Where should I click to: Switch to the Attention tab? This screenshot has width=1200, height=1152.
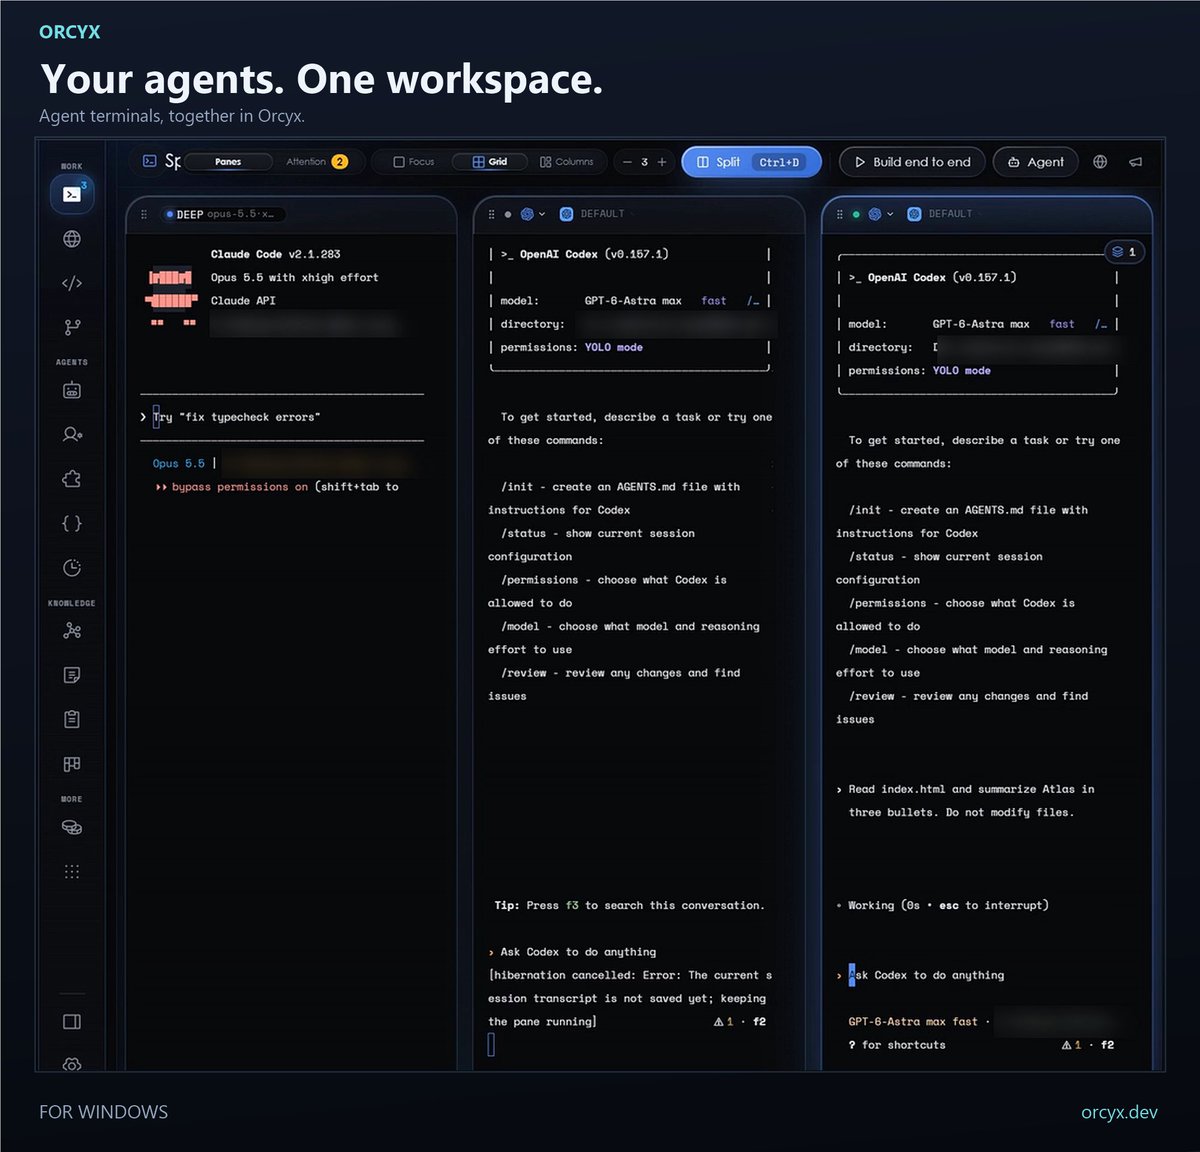click(316, 161)
